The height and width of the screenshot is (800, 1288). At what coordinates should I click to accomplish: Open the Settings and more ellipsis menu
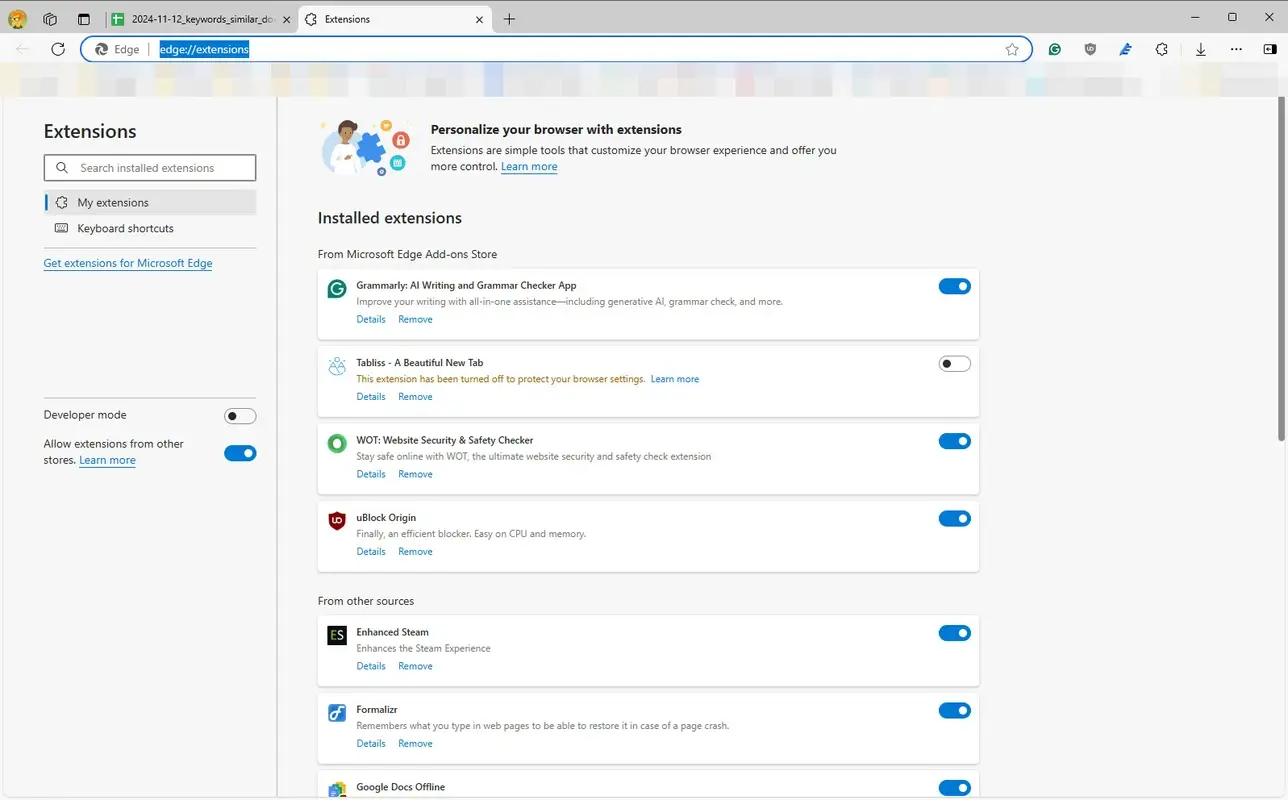1236,49
